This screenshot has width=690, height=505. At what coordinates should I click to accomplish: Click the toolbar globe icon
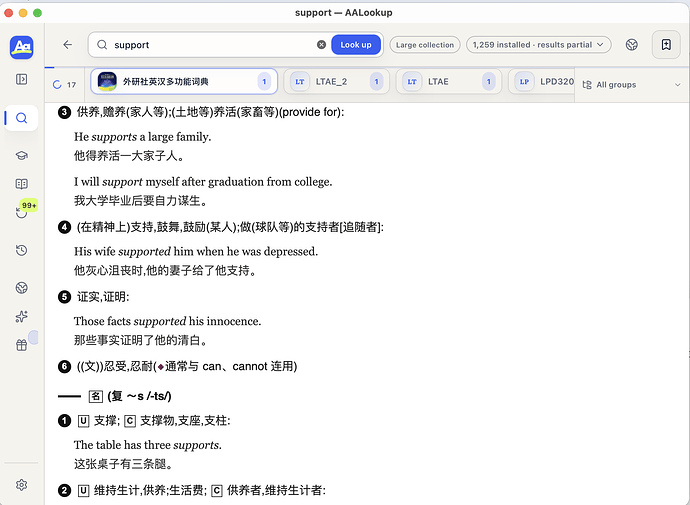tap(632, 44)
